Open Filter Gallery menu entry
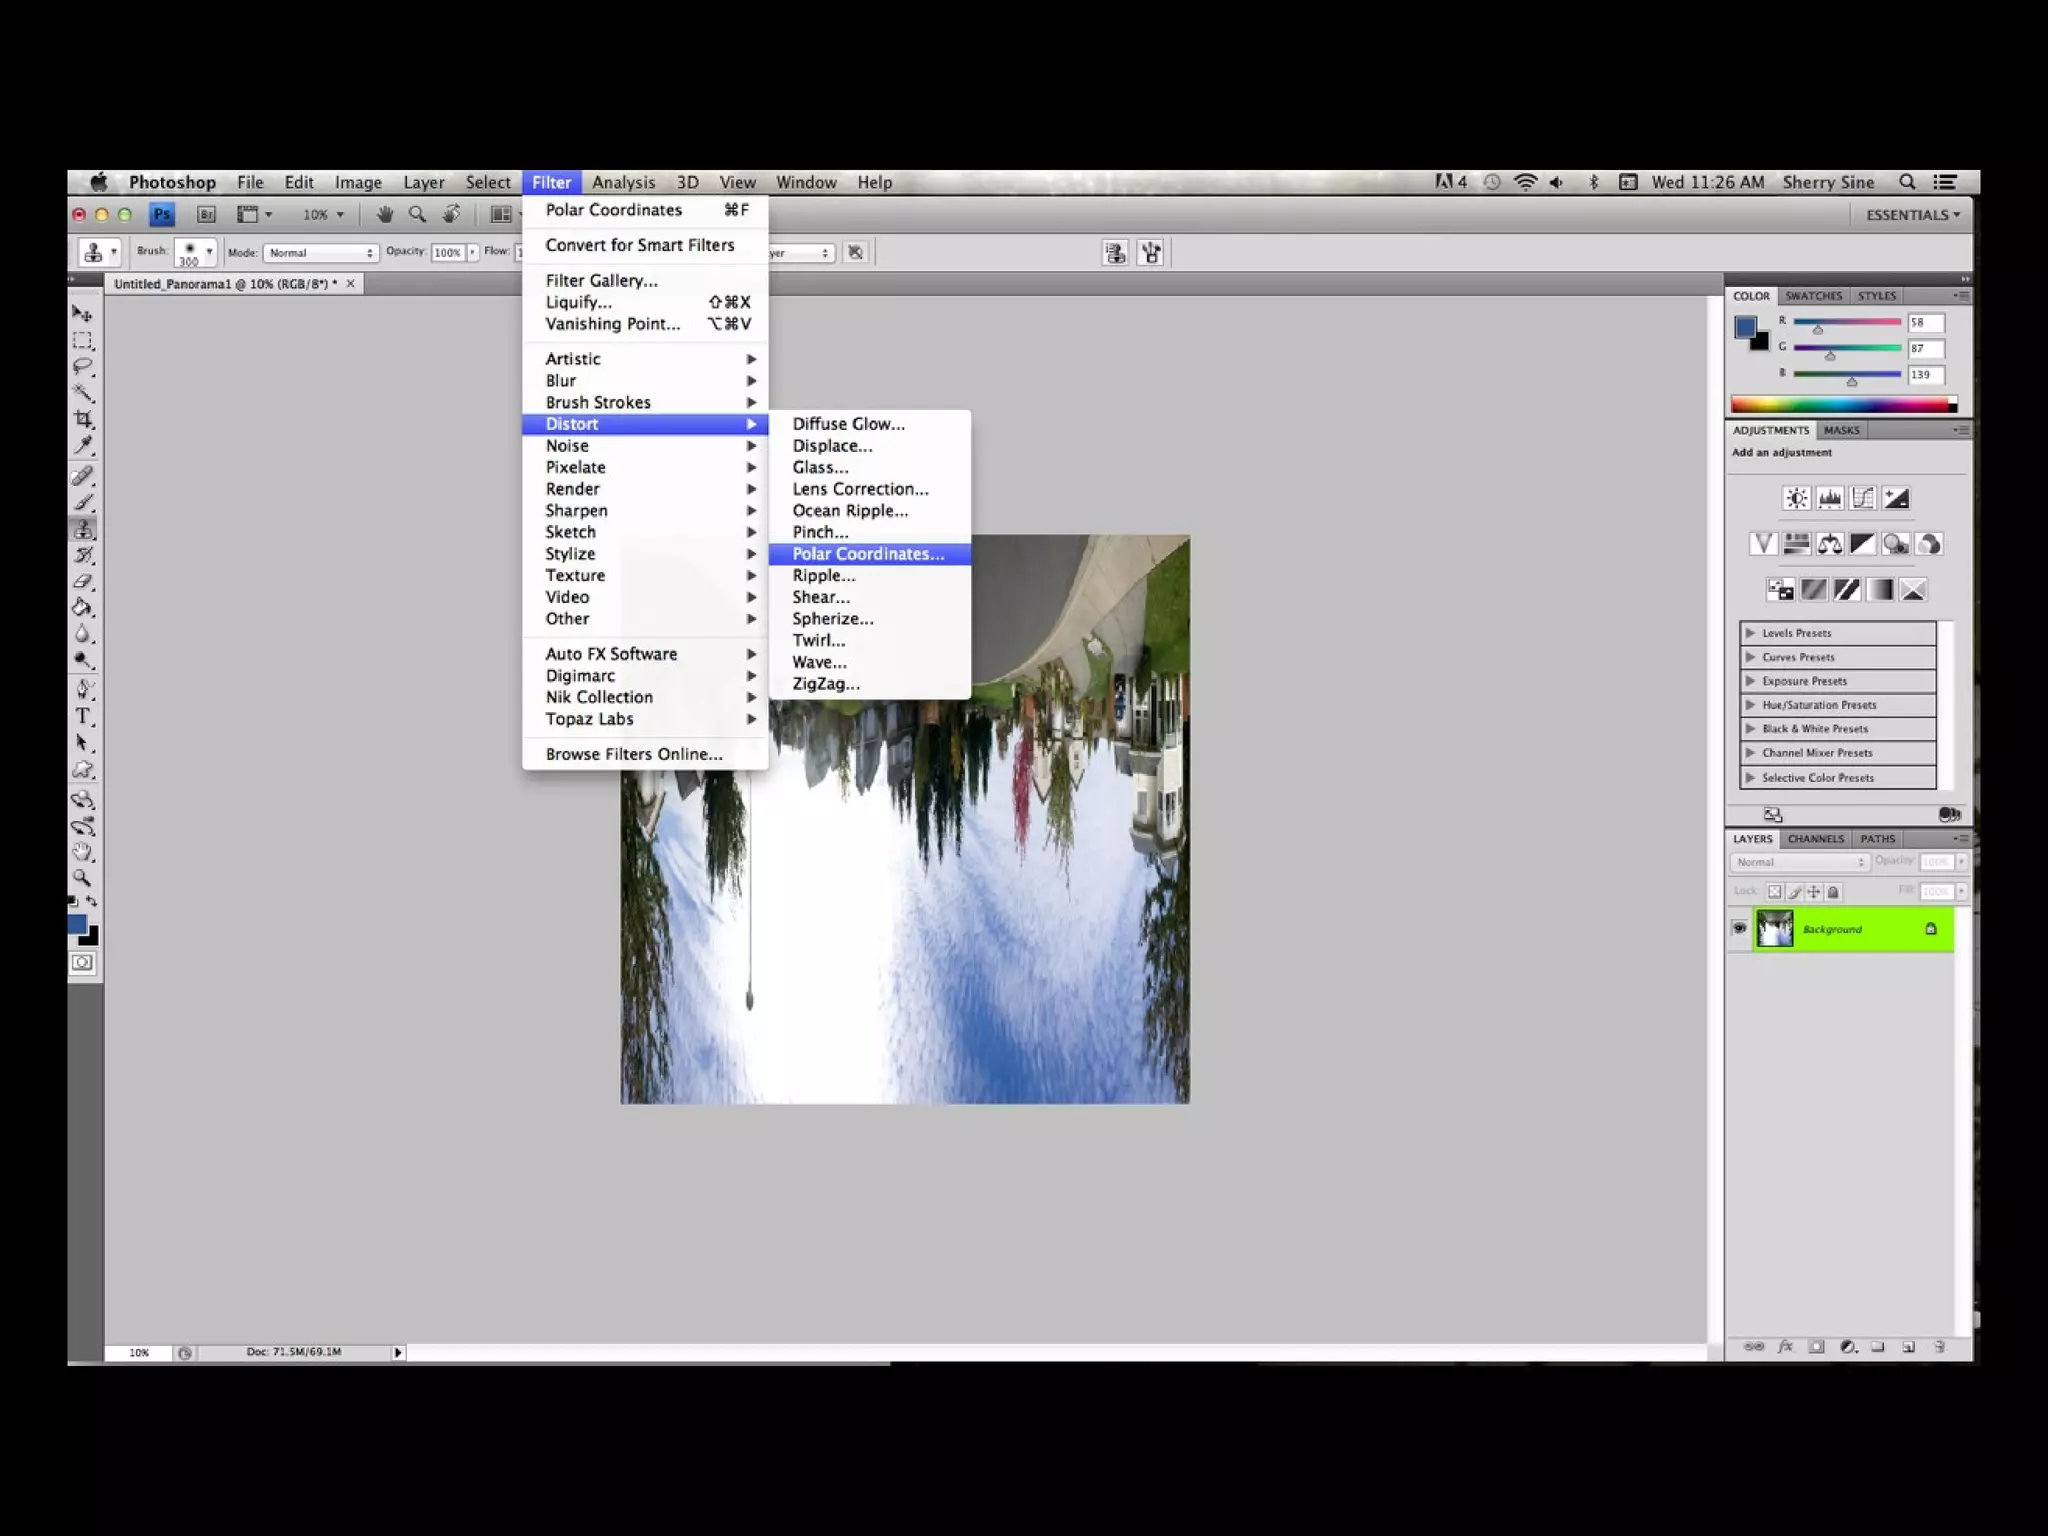Image resolution: width=2048 pixels, height=1536 pixels. click(601, 280)
